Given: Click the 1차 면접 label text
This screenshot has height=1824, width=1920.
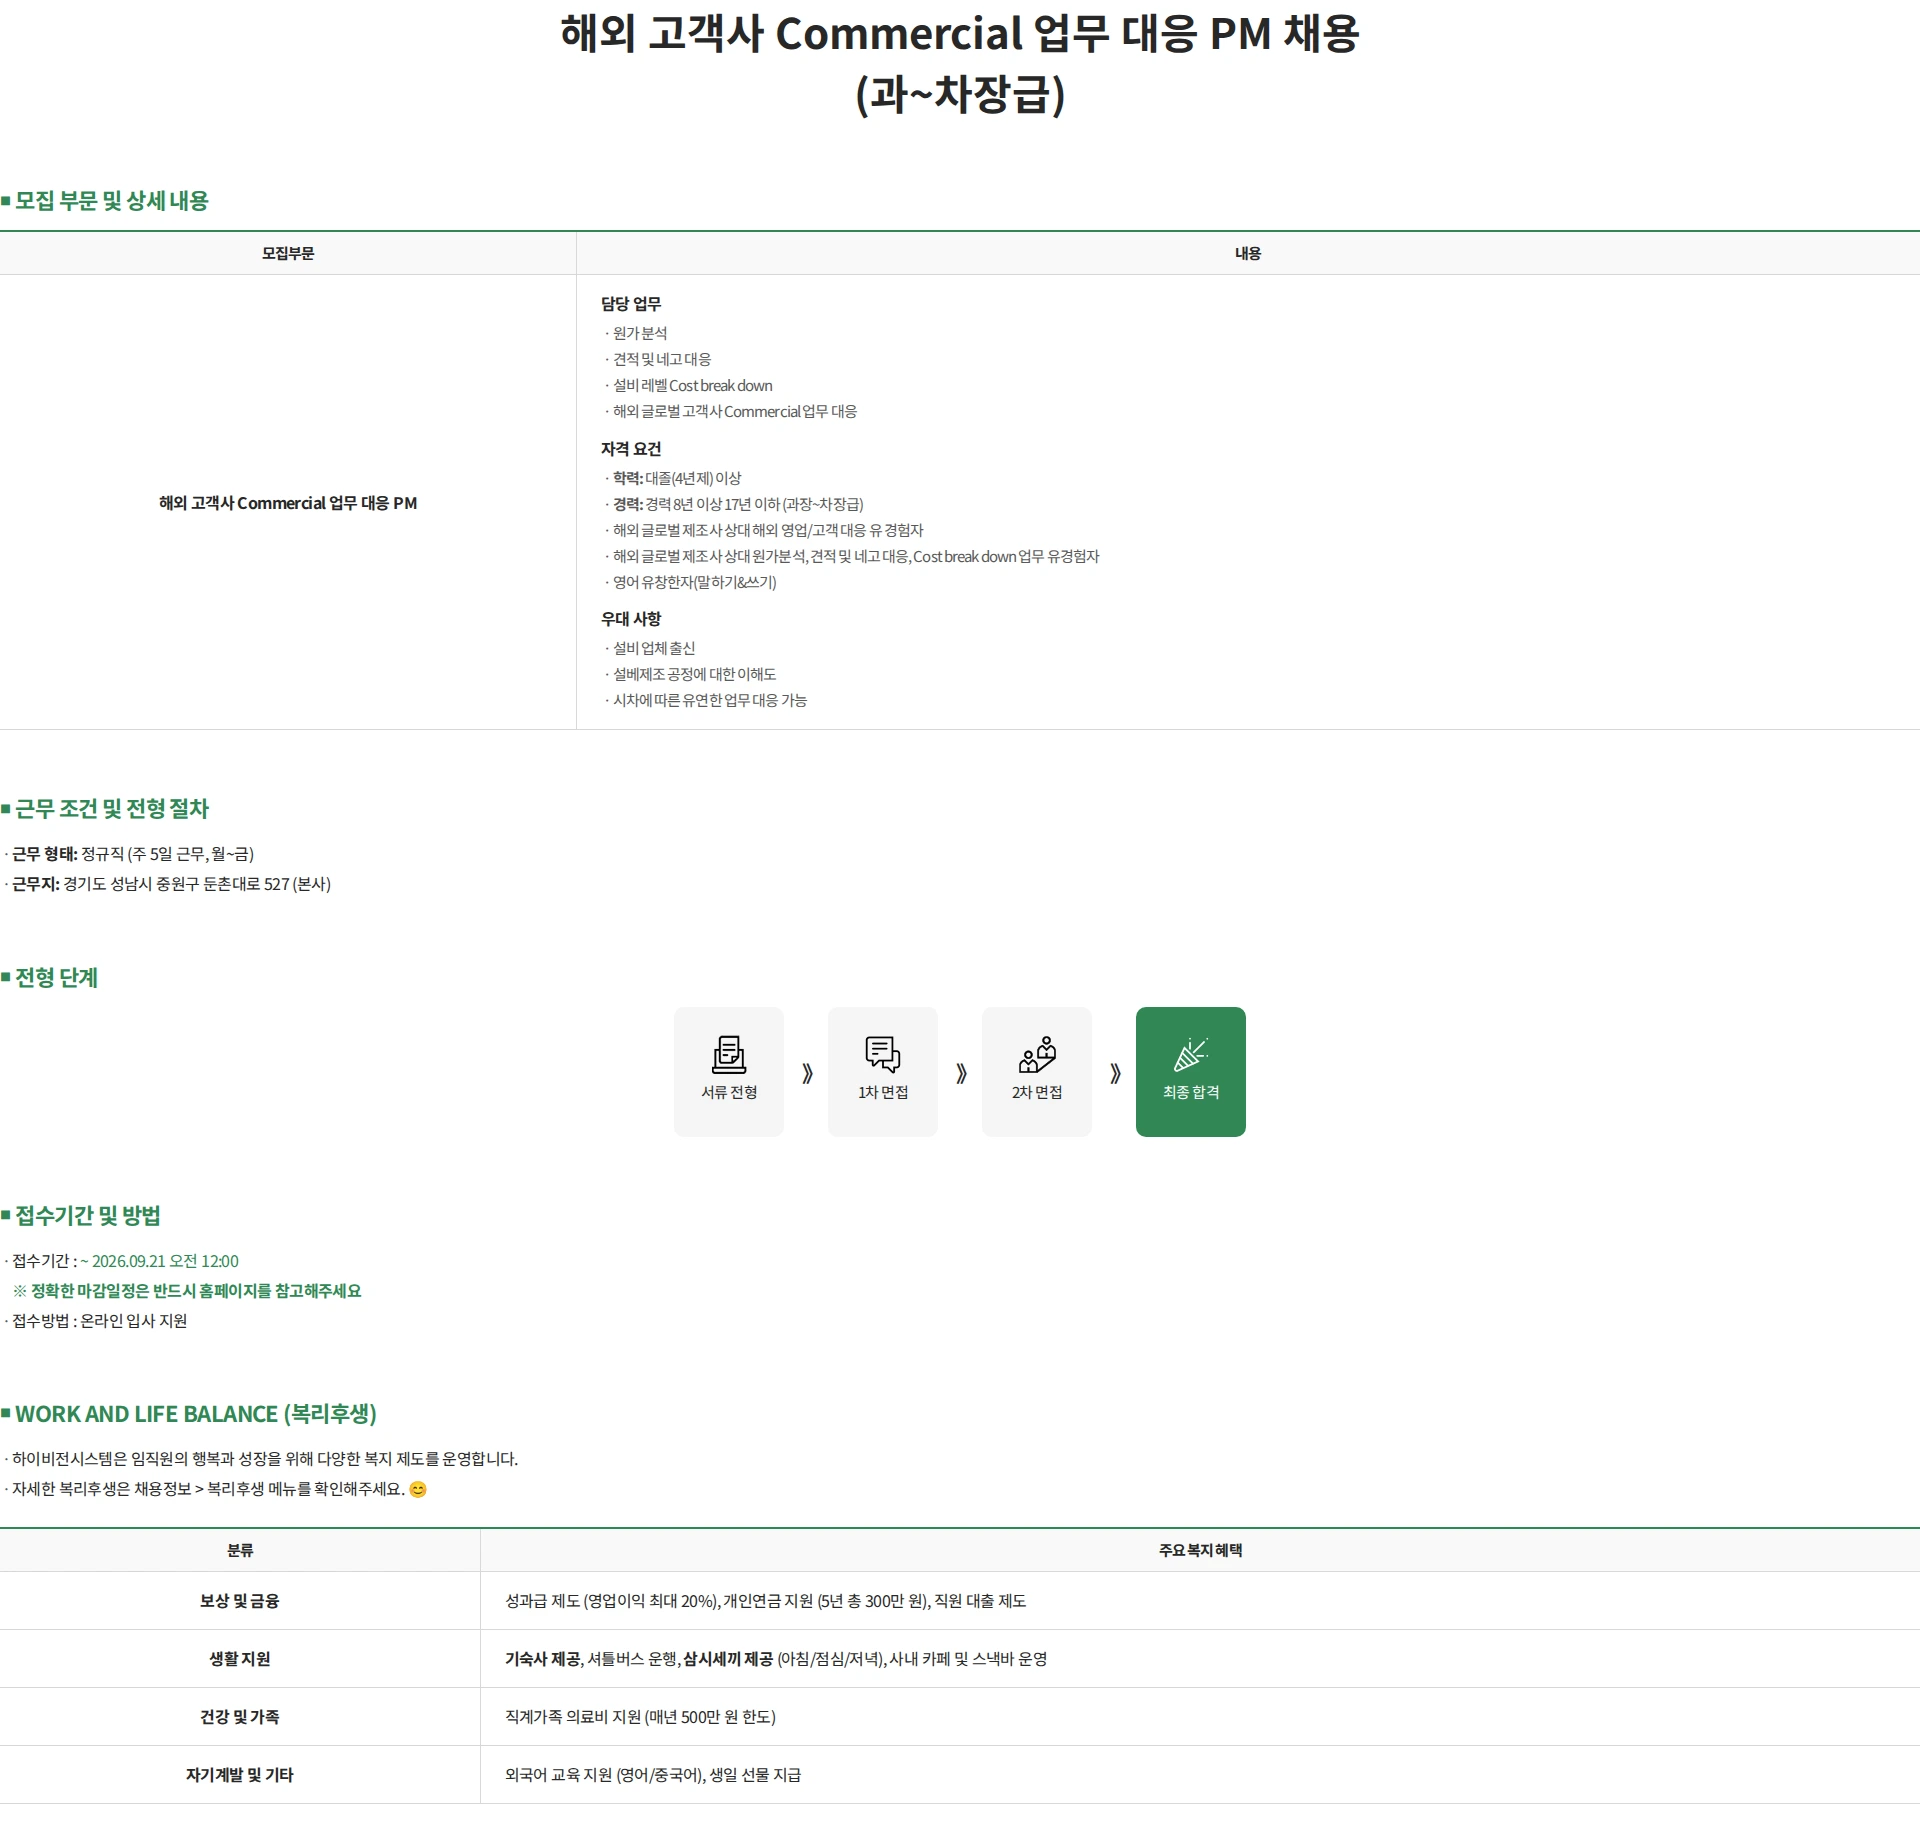Looking at the screenshot, I should [x=883, y=1092].
